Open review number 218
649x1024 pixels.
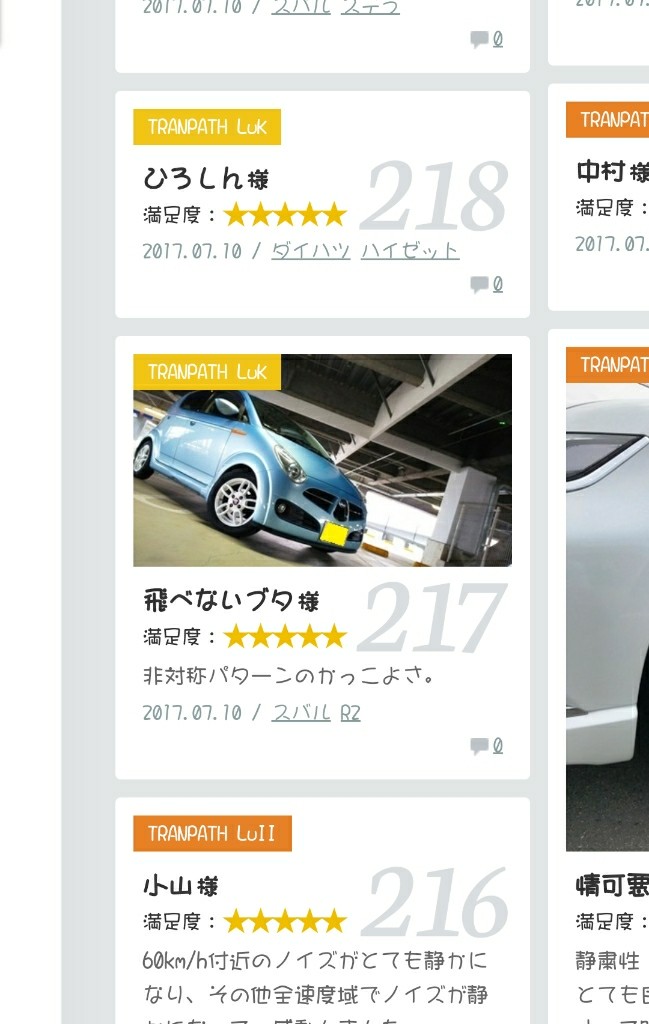point(435,196)
